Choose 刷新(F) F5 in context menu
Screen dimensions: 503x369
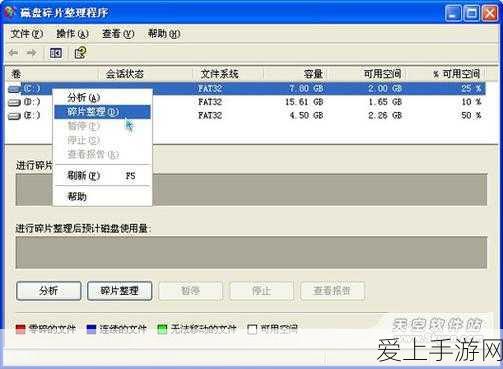pyautogui.click(x=102, y=175)
